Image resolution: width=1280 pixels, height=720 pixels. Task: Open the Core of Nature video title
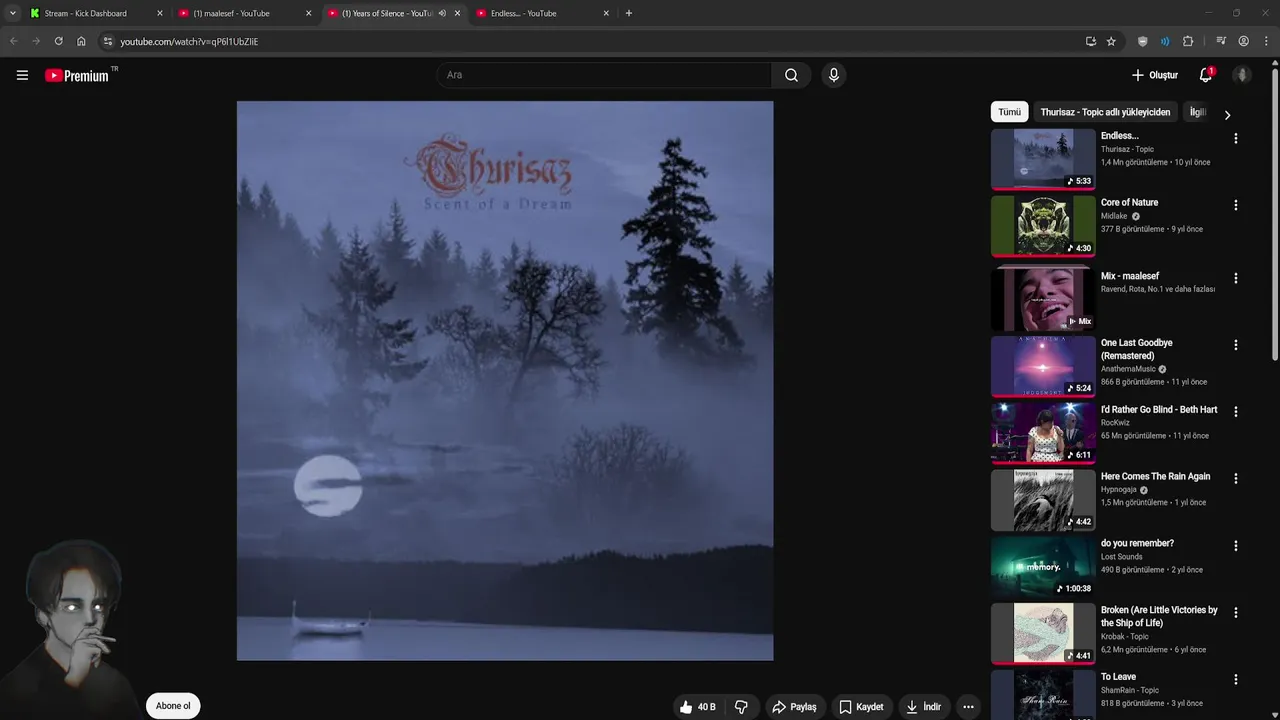pos(1129,202)
